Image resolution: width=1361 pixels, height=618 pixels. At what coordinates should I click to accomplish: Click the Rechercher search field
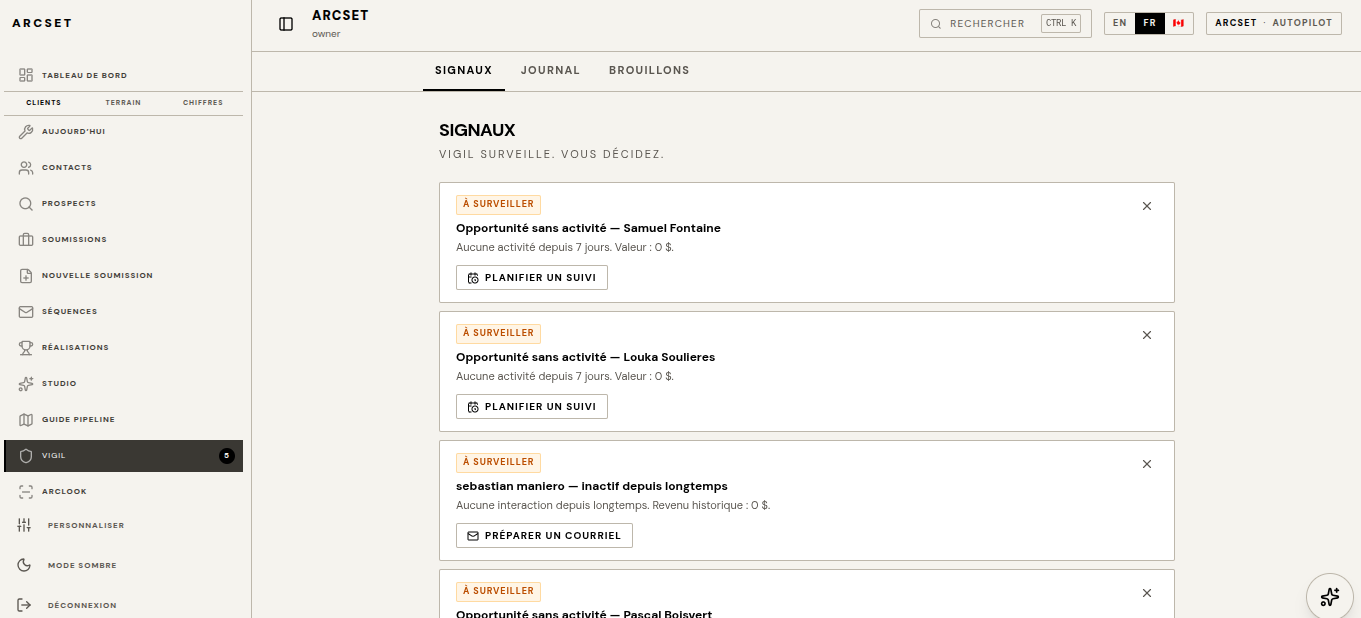[x=1005, y=23]
